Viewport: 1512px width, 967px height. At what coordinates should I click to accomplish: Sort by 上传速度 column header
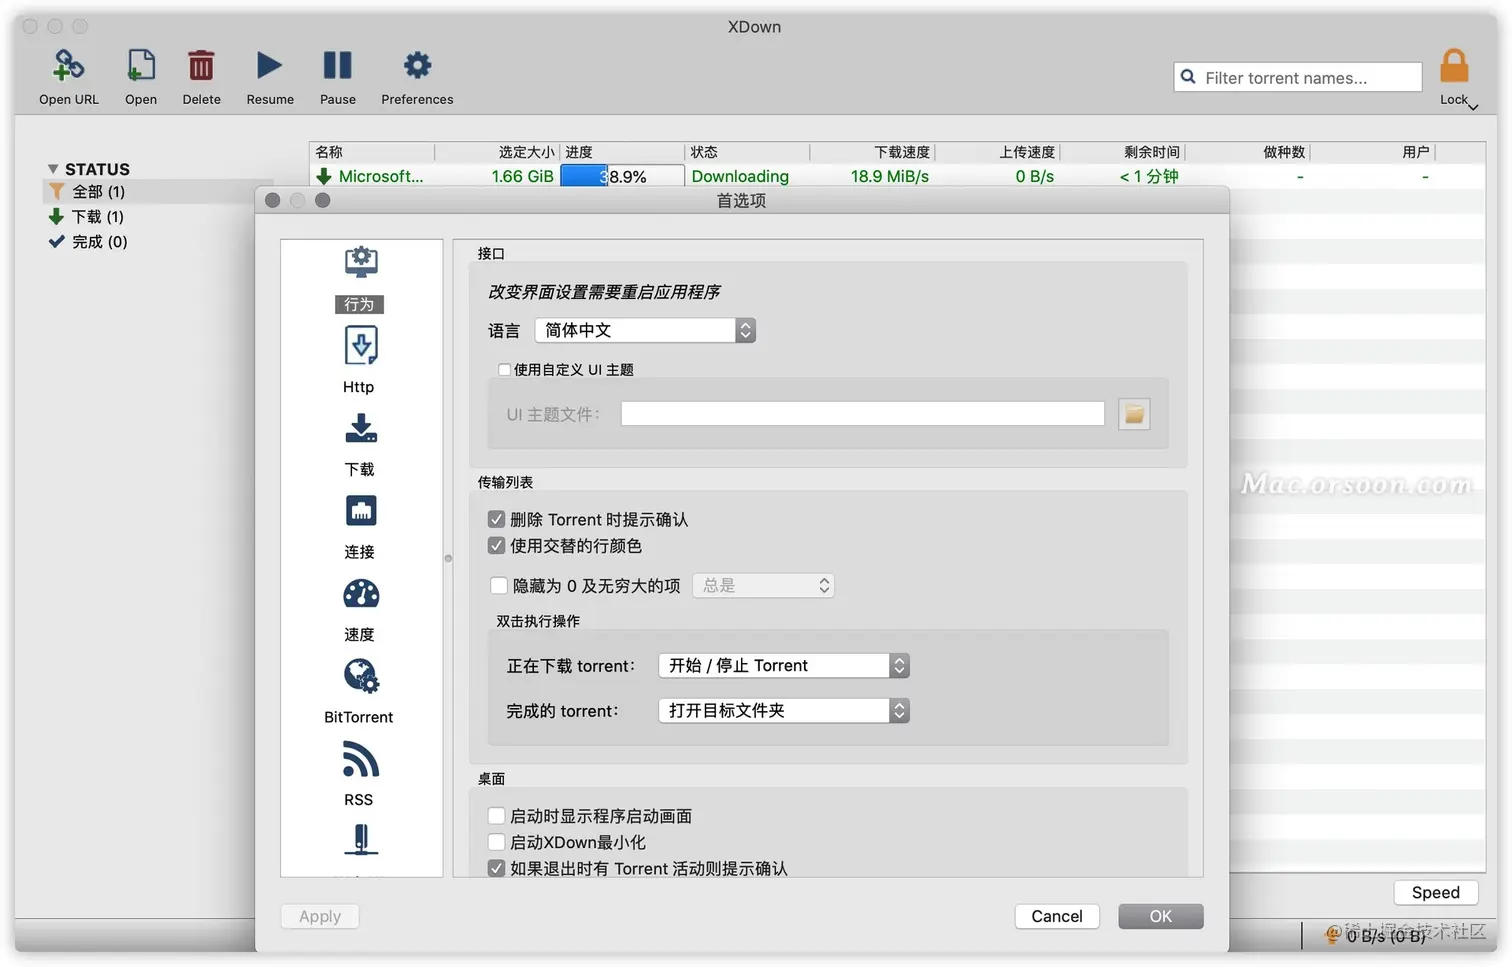pos(997,152)
